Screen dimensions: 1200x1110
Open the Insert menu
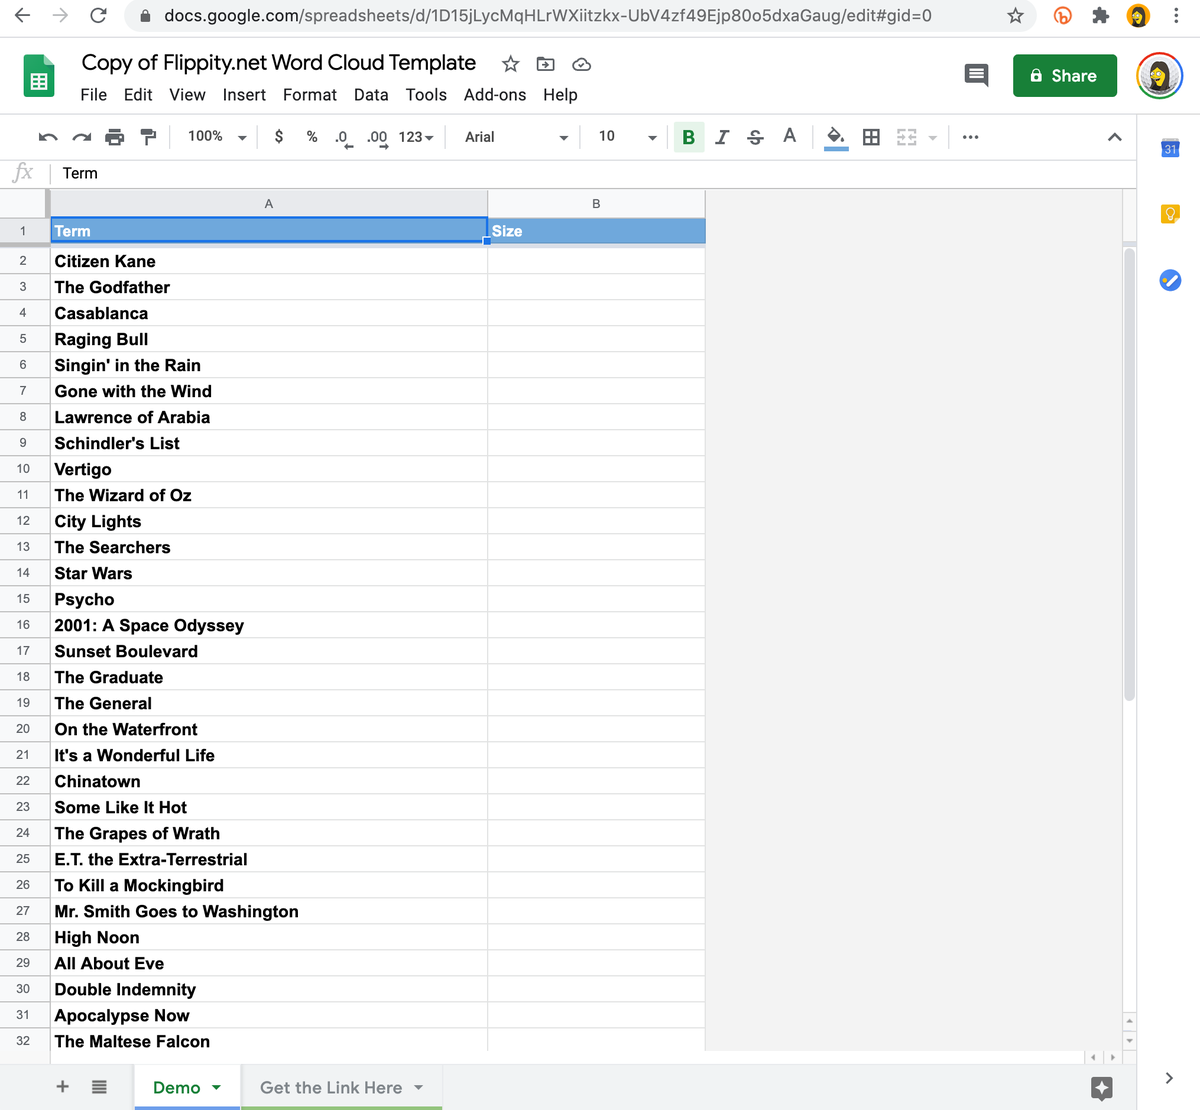point(244,95)
